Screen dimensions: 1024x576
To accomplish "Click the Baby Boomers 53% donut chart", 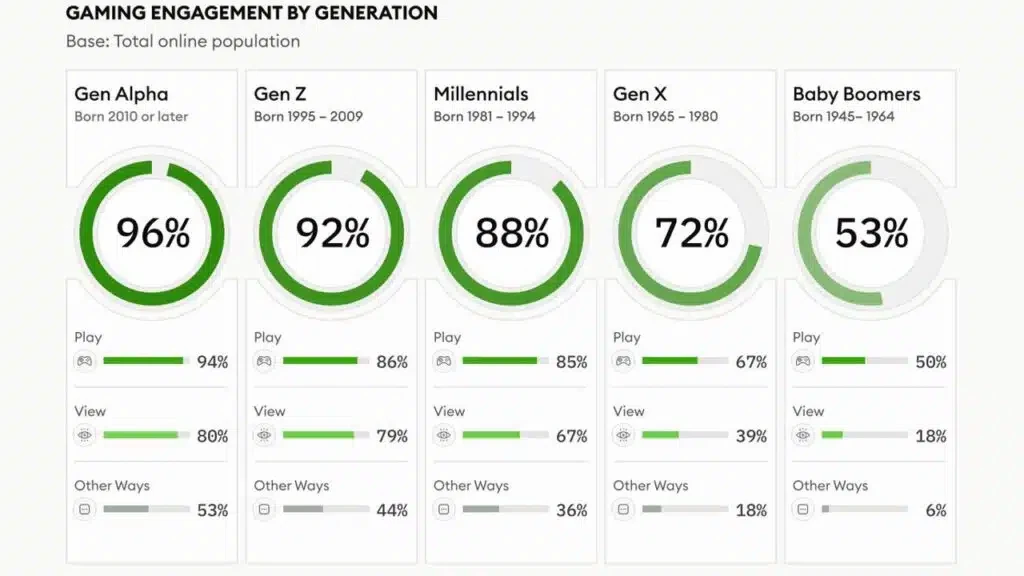I will (x=871, y=233).
